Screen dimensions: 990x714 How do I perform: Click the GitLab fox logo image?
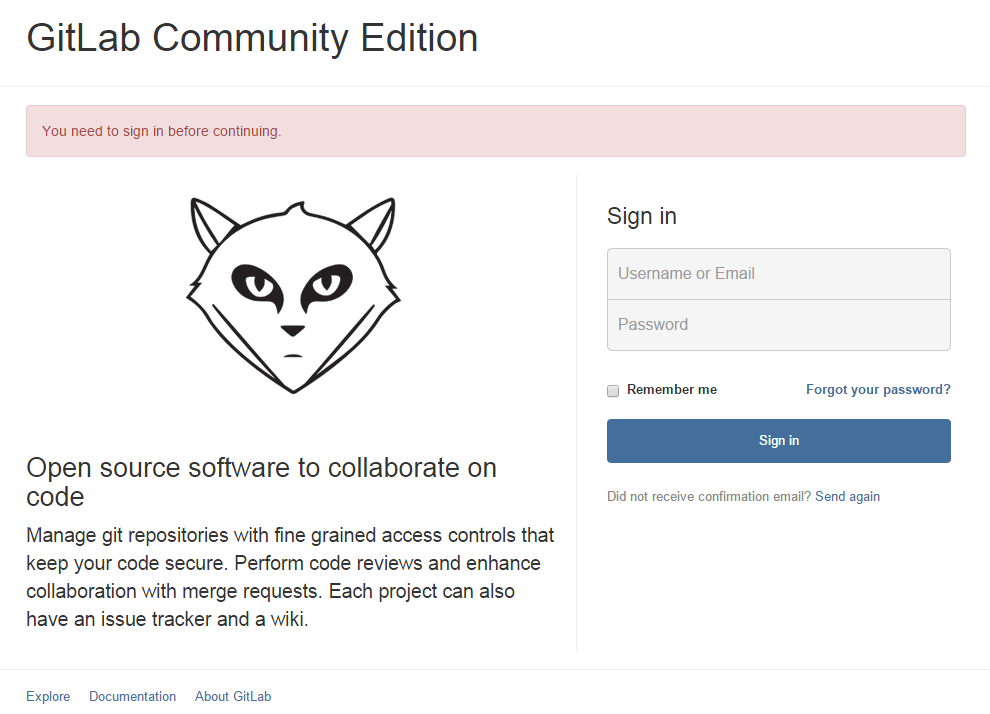coord(293,295)
